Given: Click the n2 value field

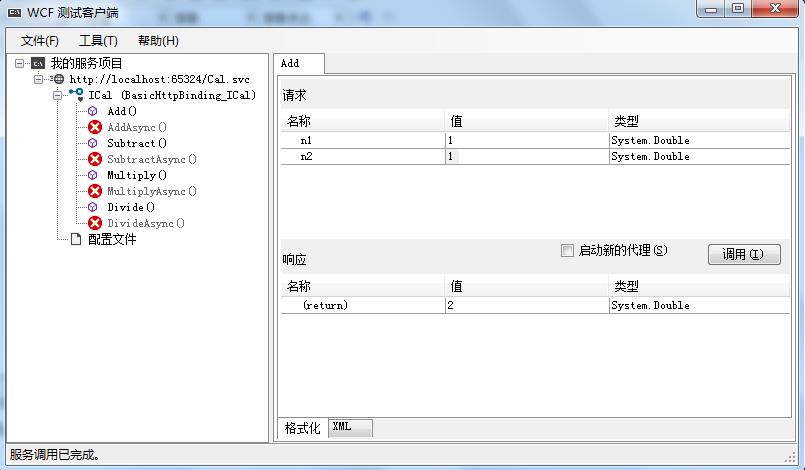Looking at the screenshot, I should [527, 156].
